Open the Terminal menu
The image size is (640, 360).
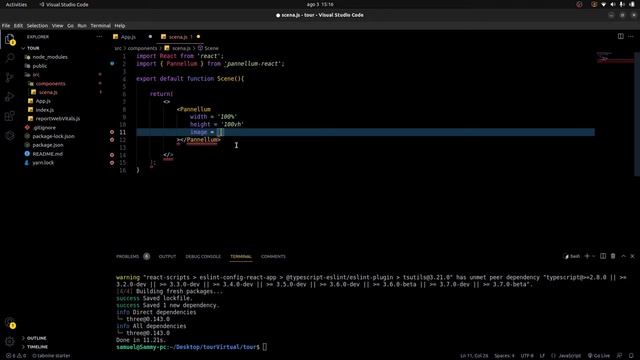tap(100, 25)
